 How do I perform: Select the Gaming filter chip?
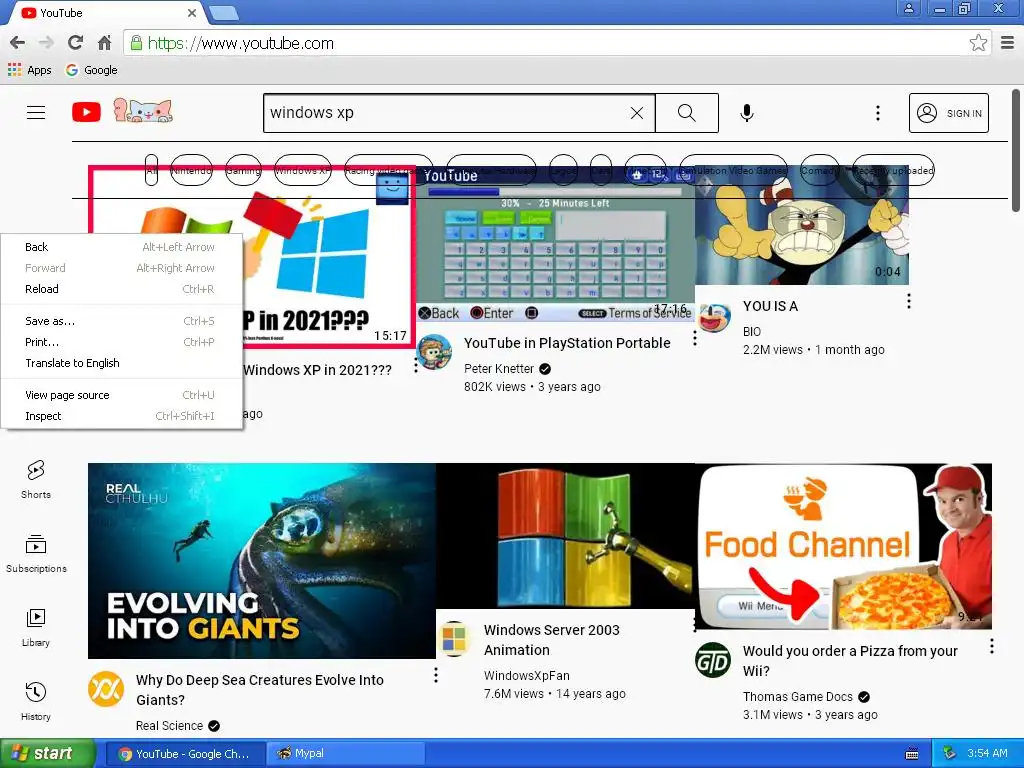(x=243, y=170)
